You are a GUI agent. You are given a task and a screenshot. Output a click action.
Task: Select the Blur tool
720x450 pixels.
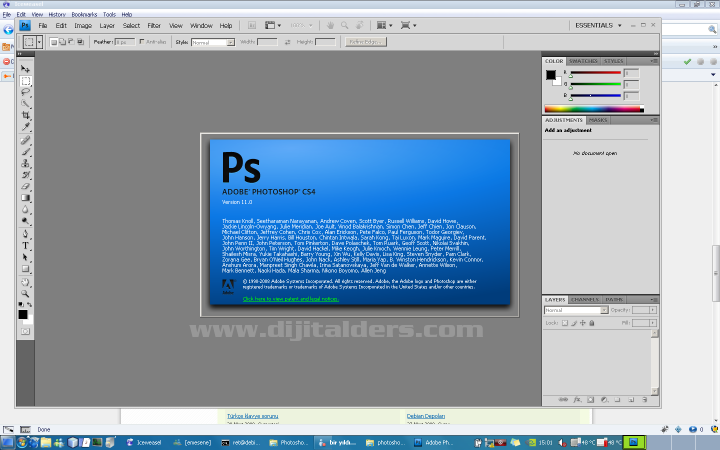(25, 209)
